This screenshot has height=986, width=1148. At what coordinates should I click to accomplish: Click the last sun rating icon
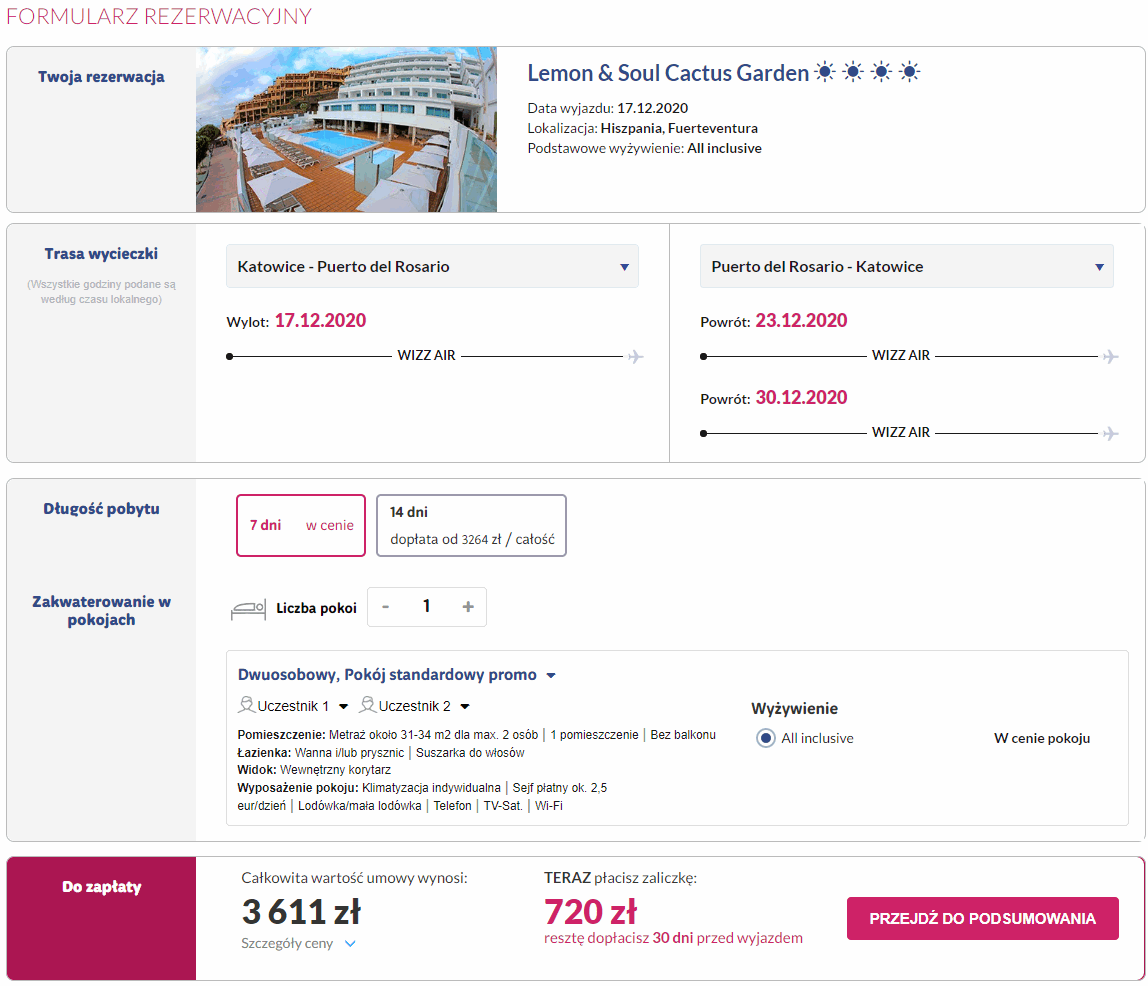coord(909,72)
